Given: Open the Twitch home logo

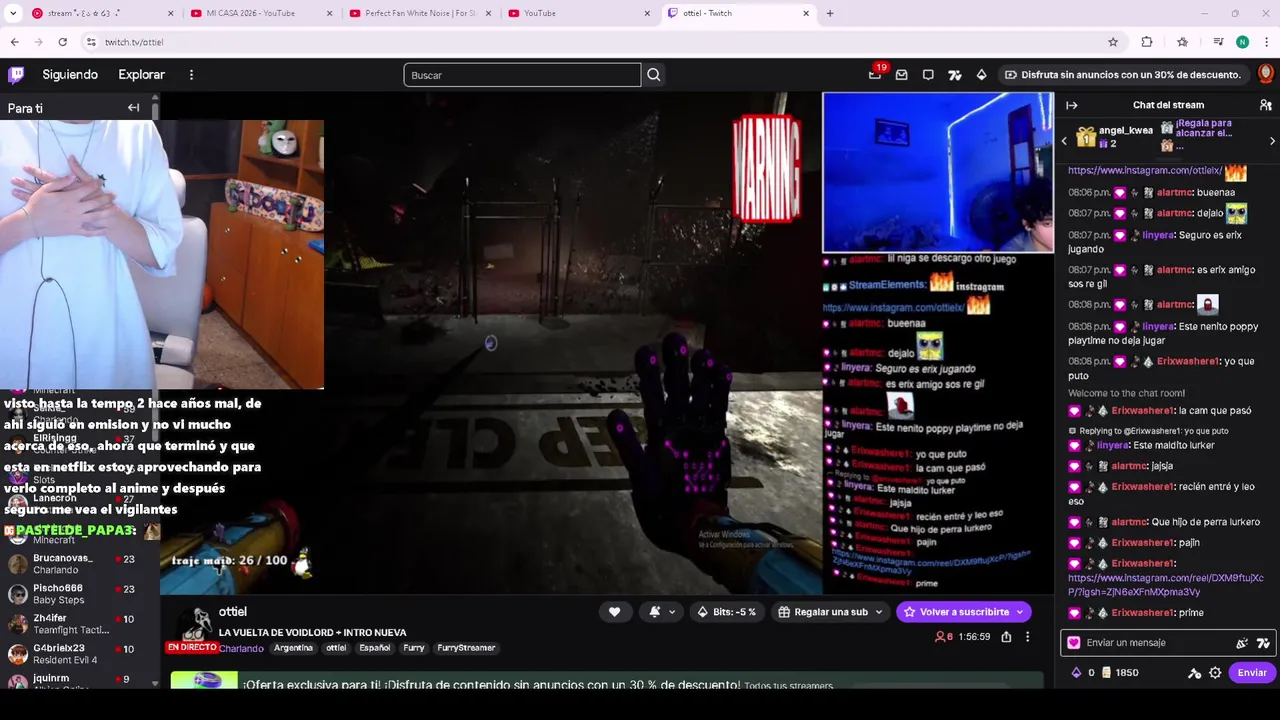Looking at the screenshot, I should [16, 74].
